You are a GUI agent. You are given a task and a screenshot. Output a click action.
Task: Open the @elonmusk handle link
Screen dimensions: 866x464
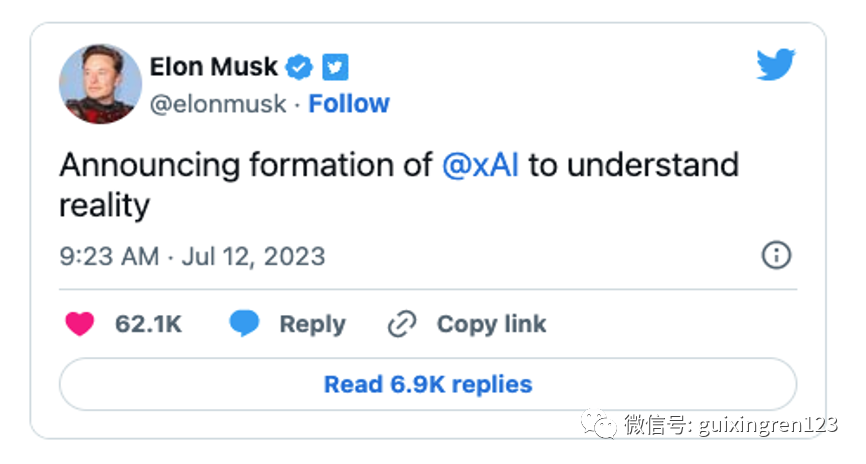click(218, 104)
